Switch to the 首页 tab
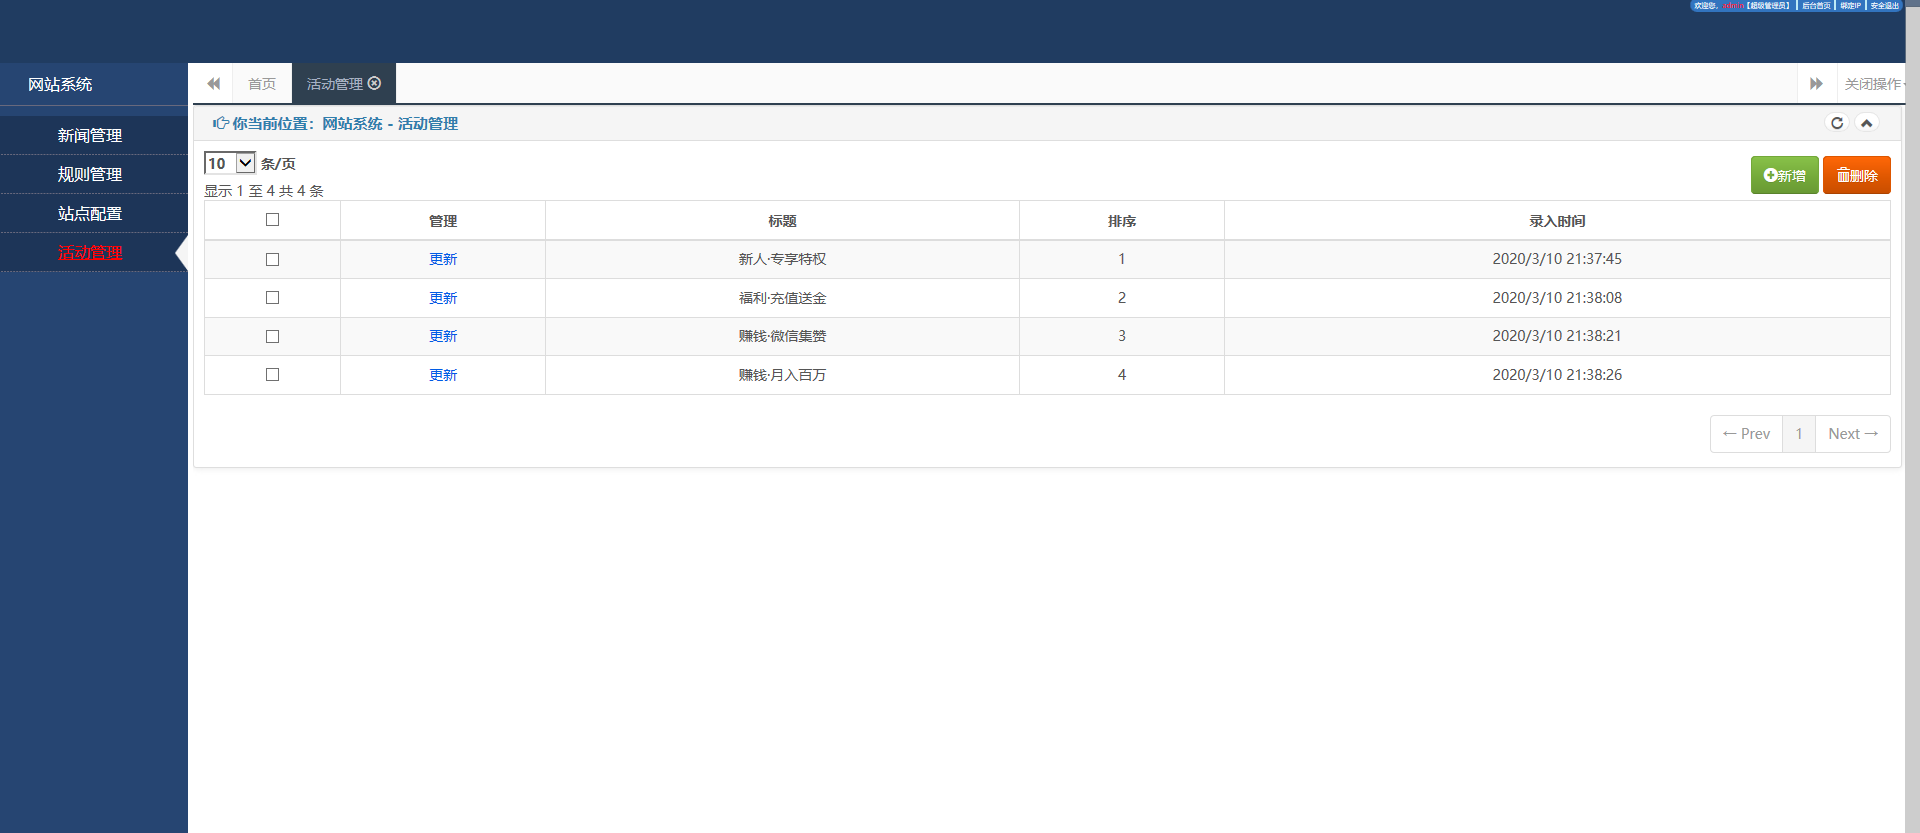This screenshot has height=833, width=1920. pos(262,84)
